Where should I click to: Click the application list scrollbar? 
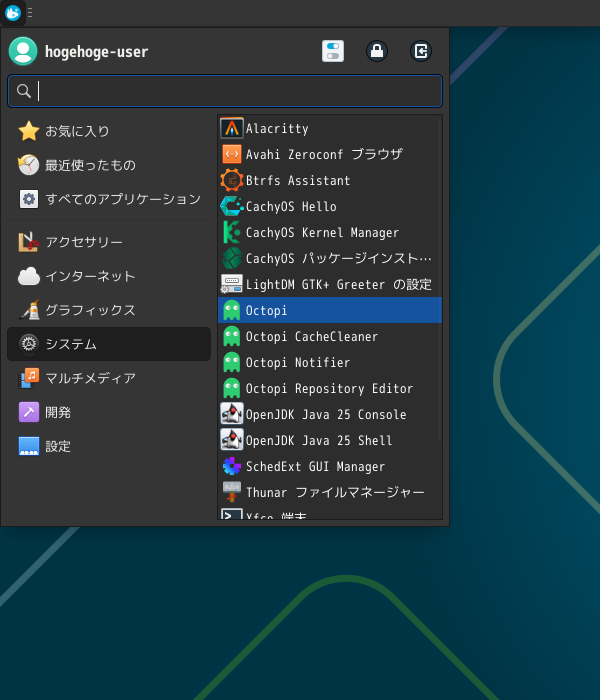click(x=440, y=279)
